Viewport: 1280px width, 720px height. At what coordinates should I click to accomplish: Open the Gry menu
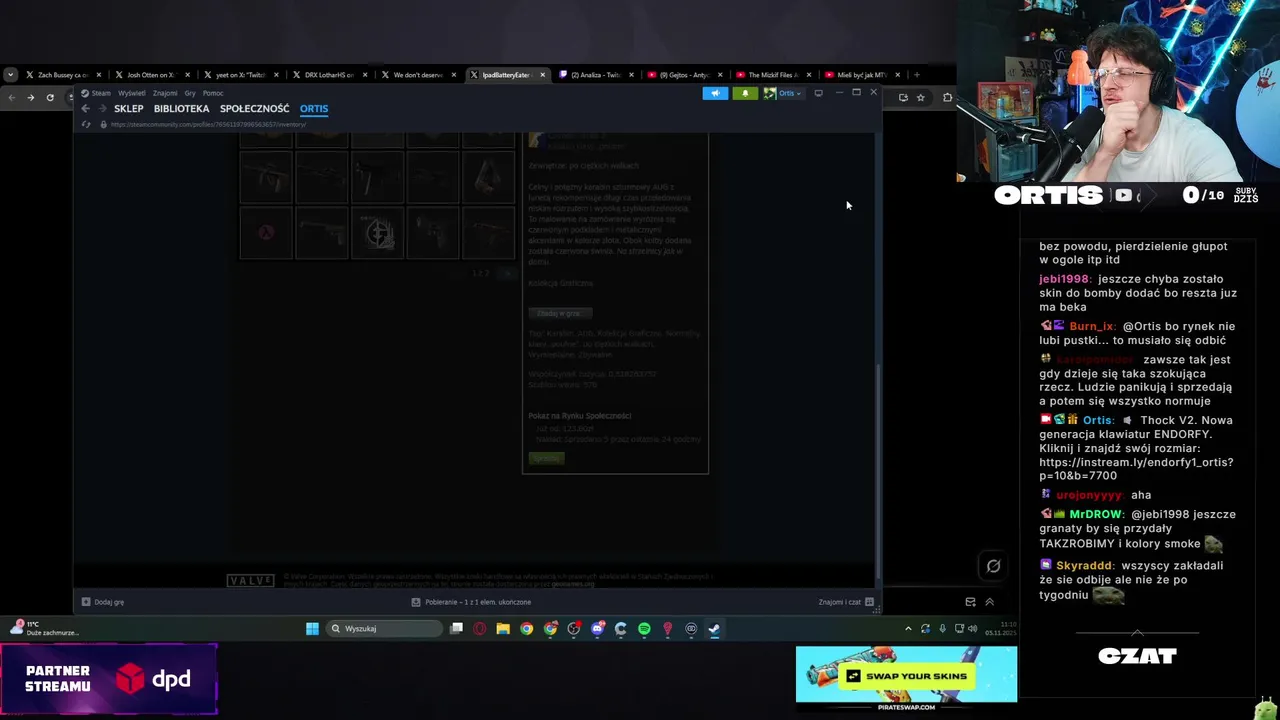click(190, 93)
